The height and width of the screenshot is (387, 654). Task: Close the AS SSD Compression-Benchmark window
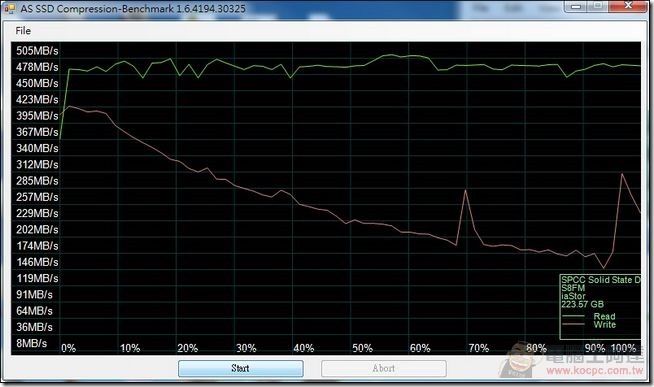629,6
